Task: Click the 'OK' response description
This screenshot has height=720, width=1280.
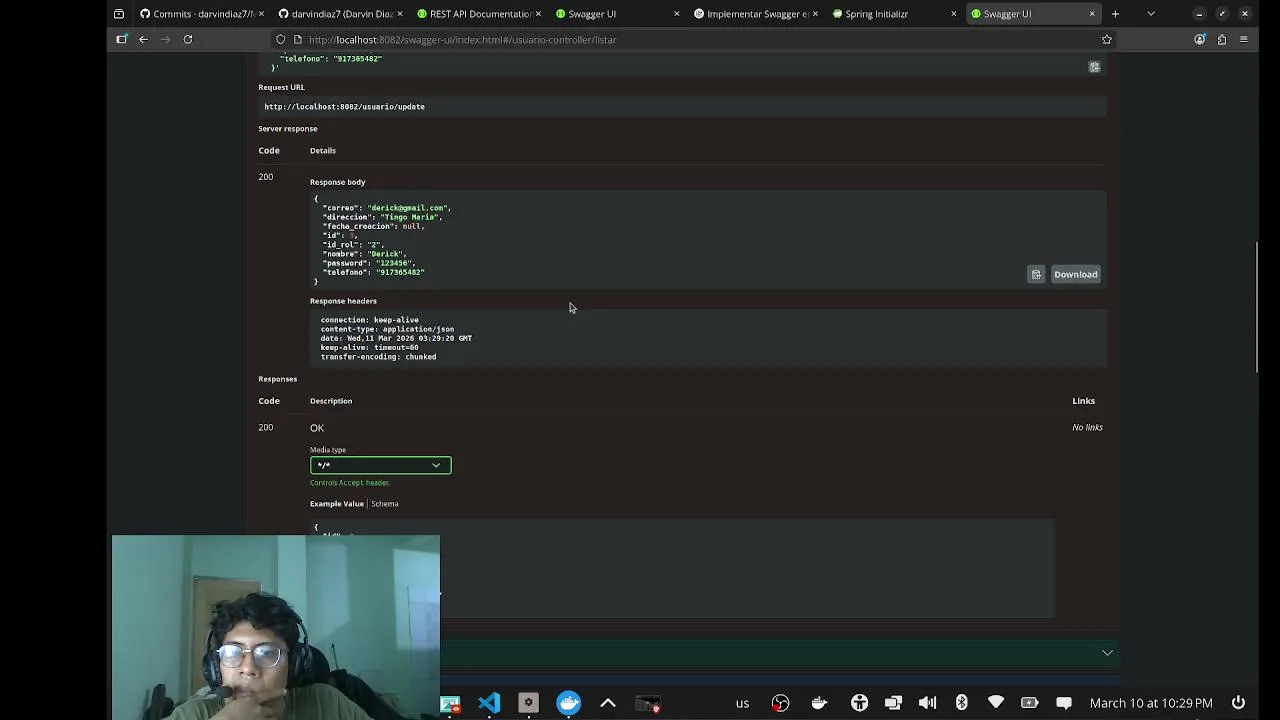Action: coord(317,428)
